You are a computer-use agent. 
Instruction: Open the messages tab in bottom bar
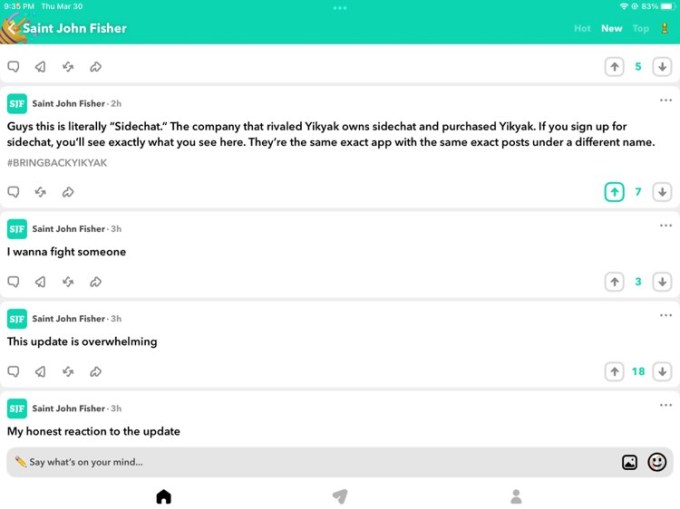340,496
